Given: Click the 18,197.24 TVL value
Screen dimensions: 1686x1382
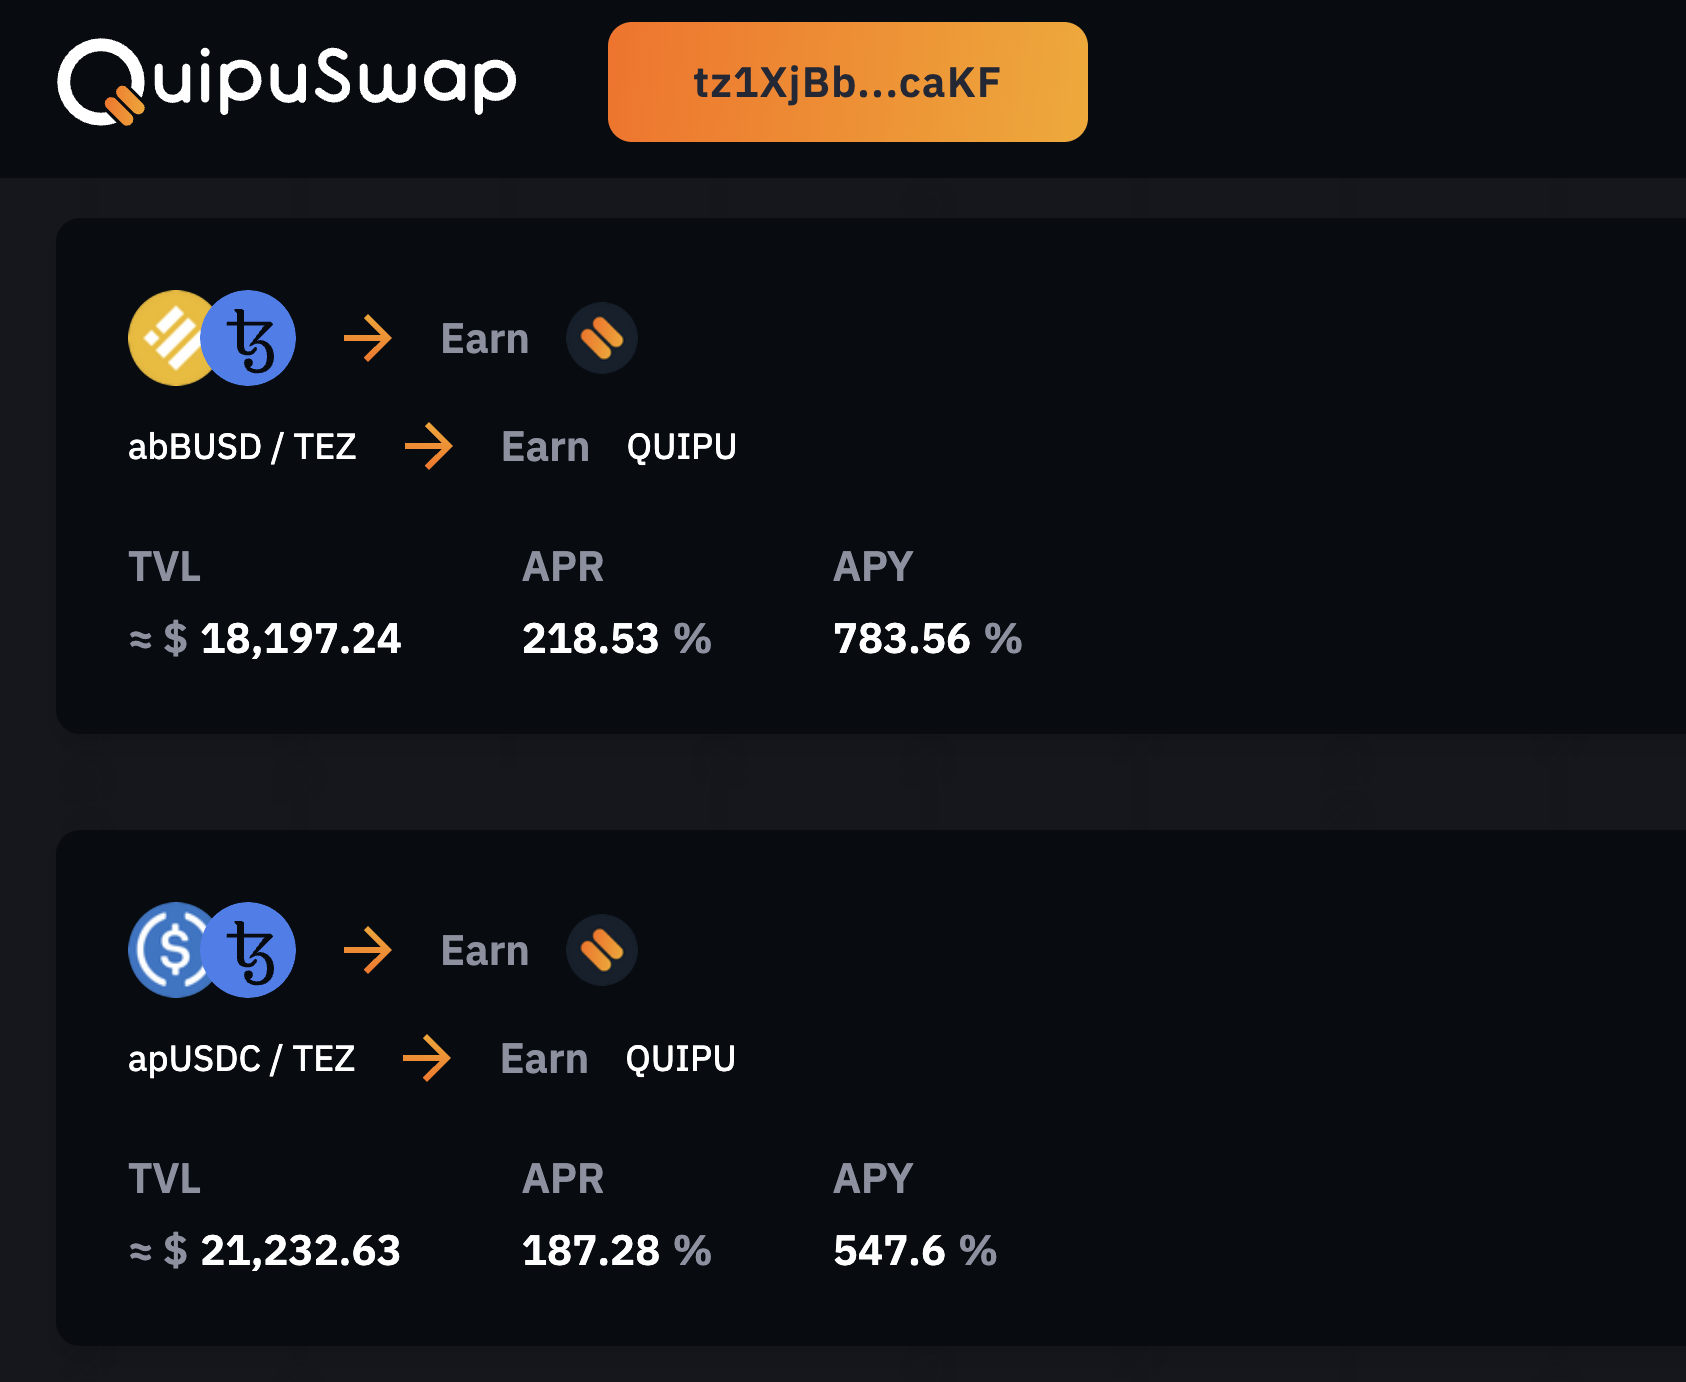Looking at the screenshot, I should point(300,638).
